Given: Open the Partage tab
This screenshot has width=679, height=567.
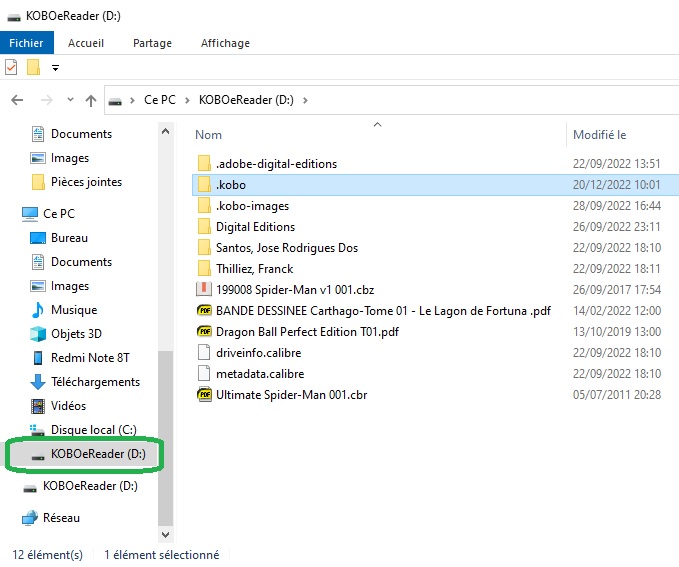Looking at the screenshot, I should [152, 43].
